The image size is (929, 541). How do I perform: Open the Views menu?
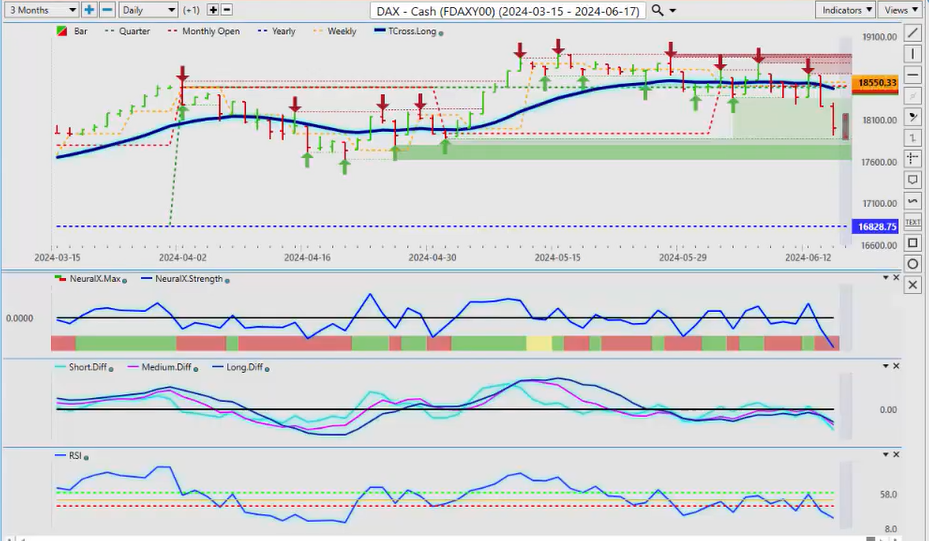pos(901,10)
